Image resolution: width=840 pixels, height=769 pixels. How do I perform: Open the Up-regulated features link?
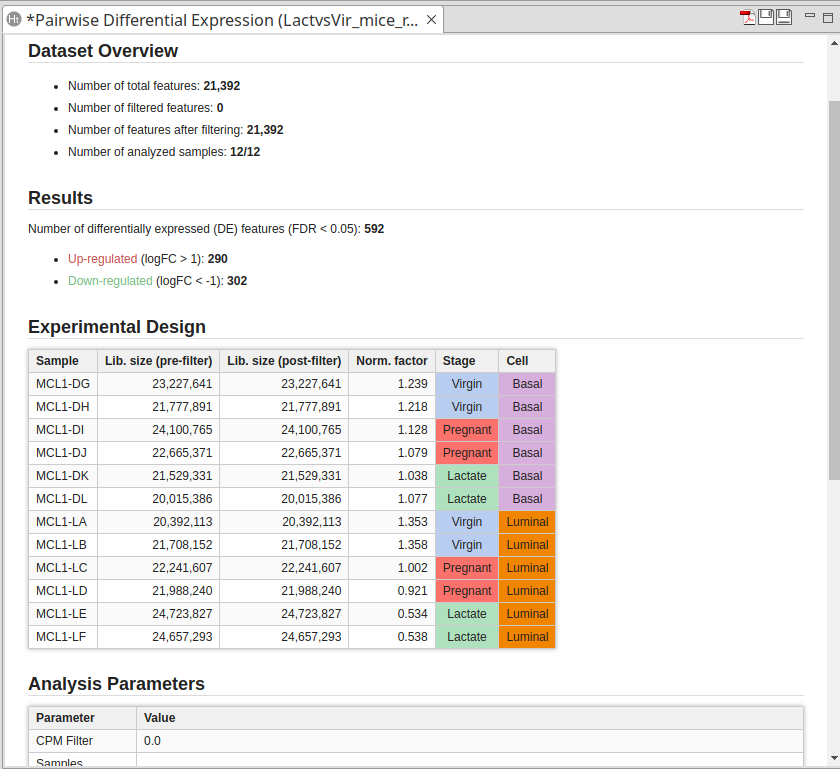click(x=102, y=258)
